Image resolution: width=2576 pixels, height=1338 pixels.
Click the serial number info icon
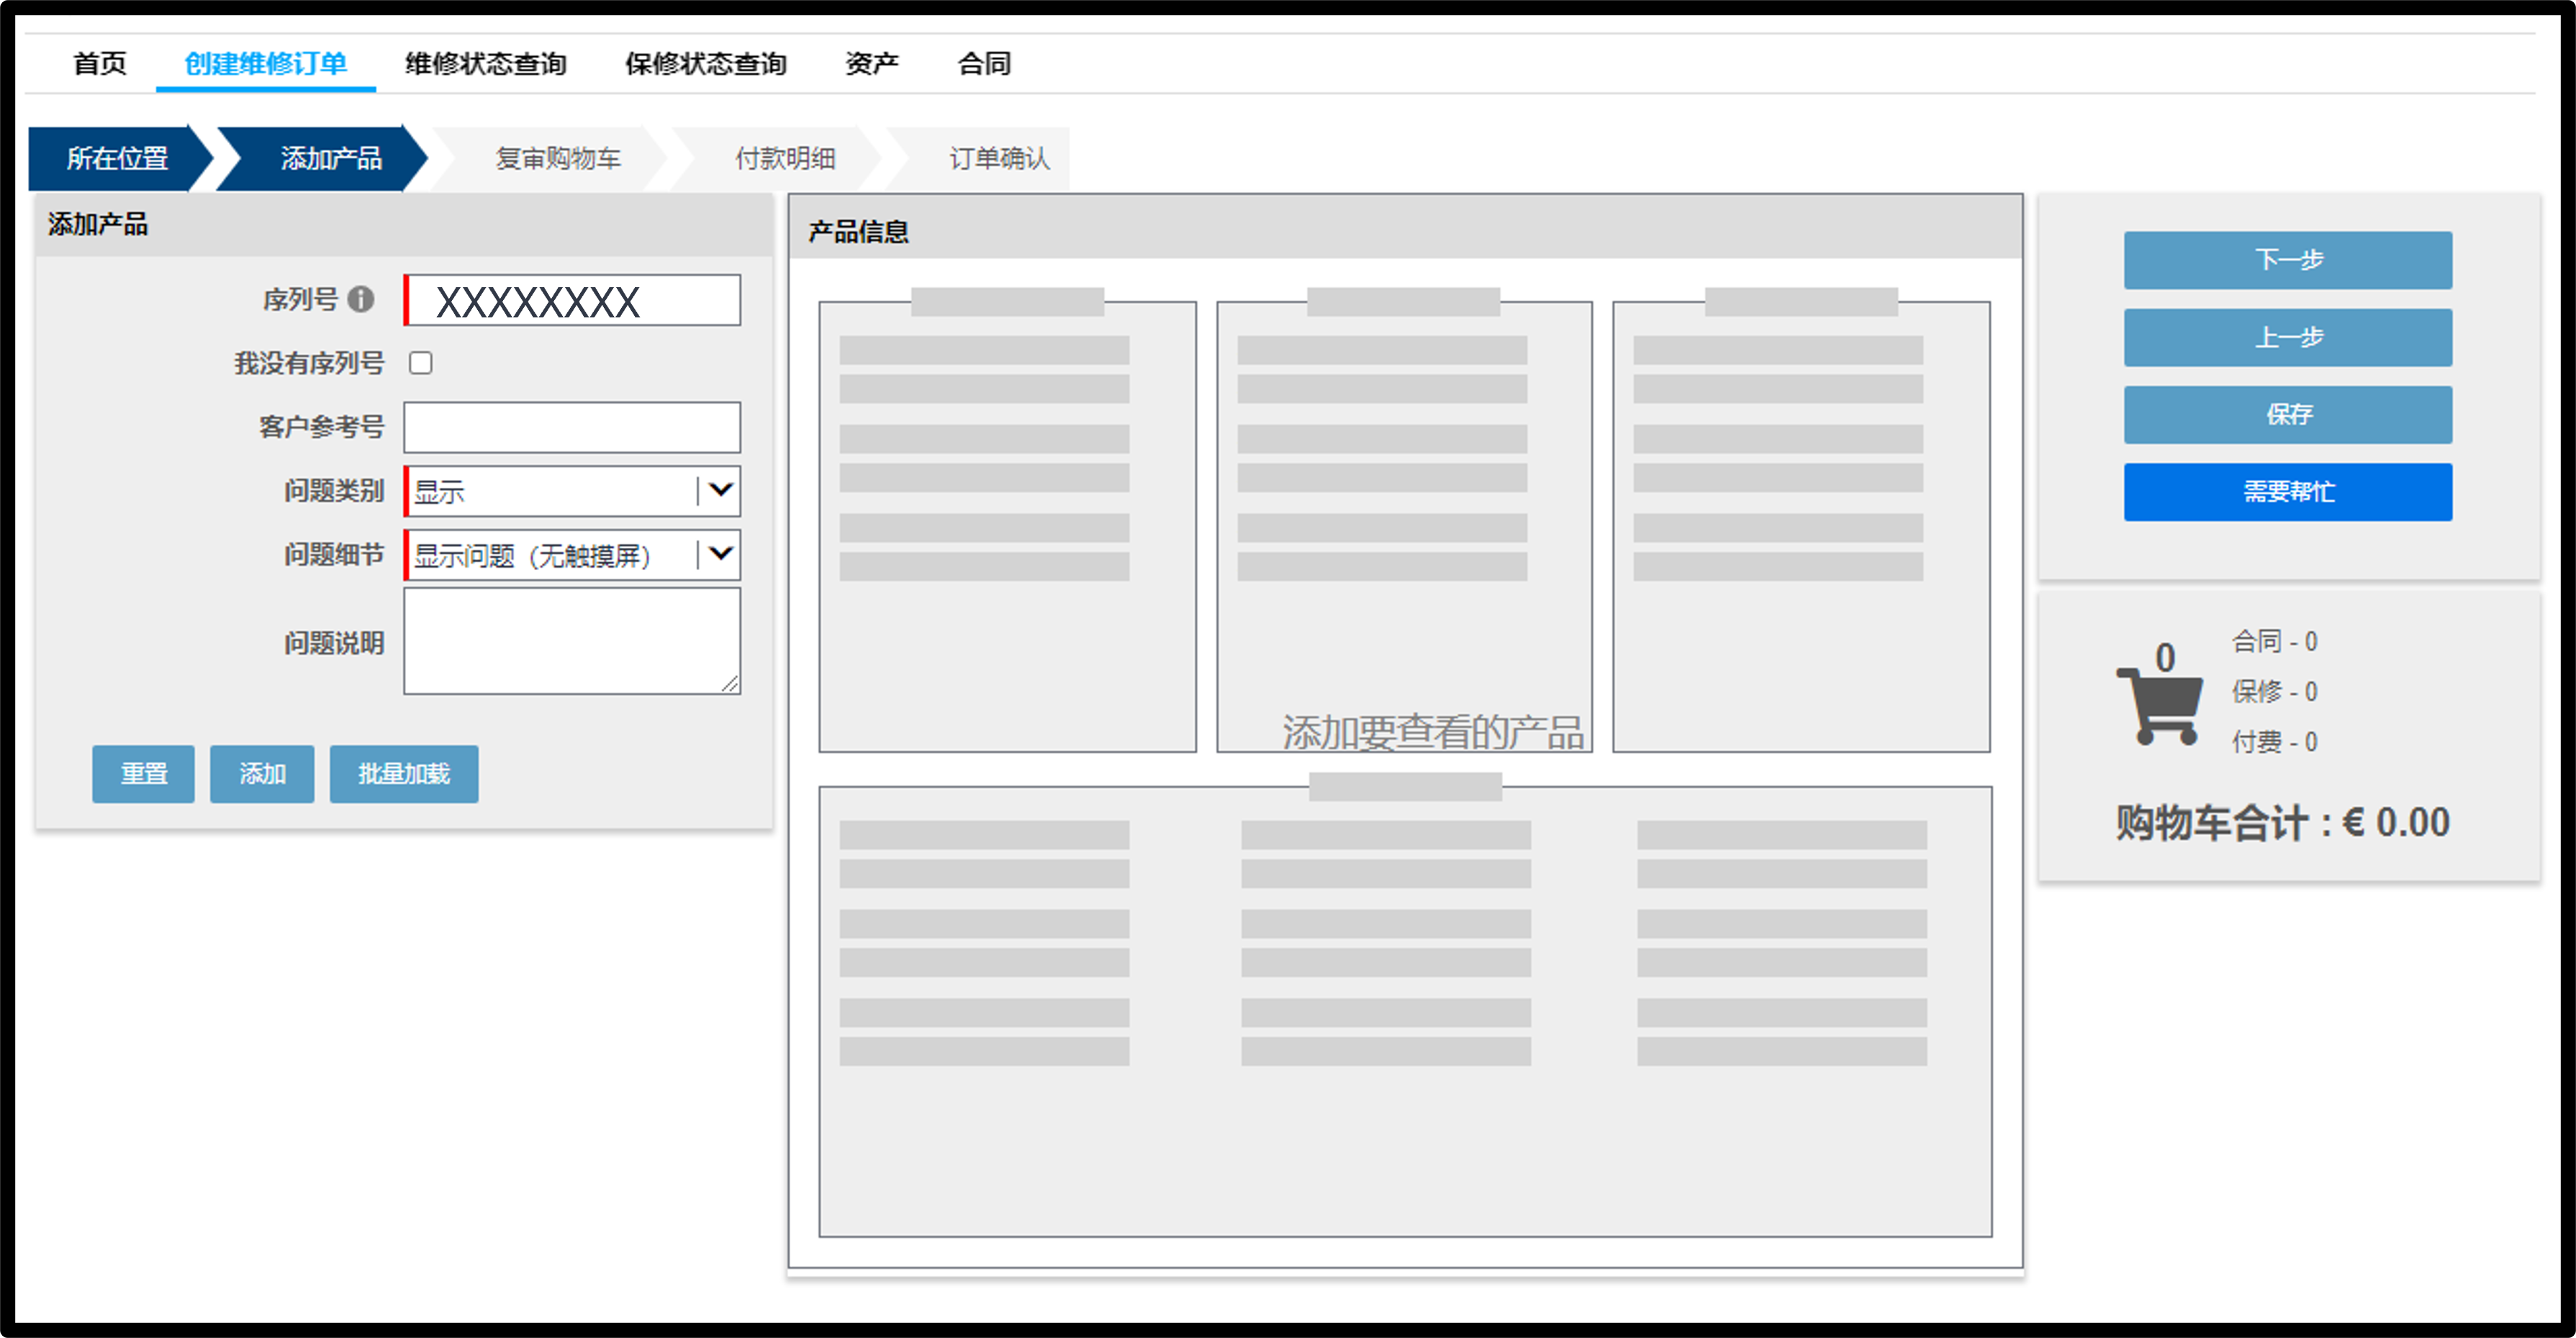coord(361,299)
